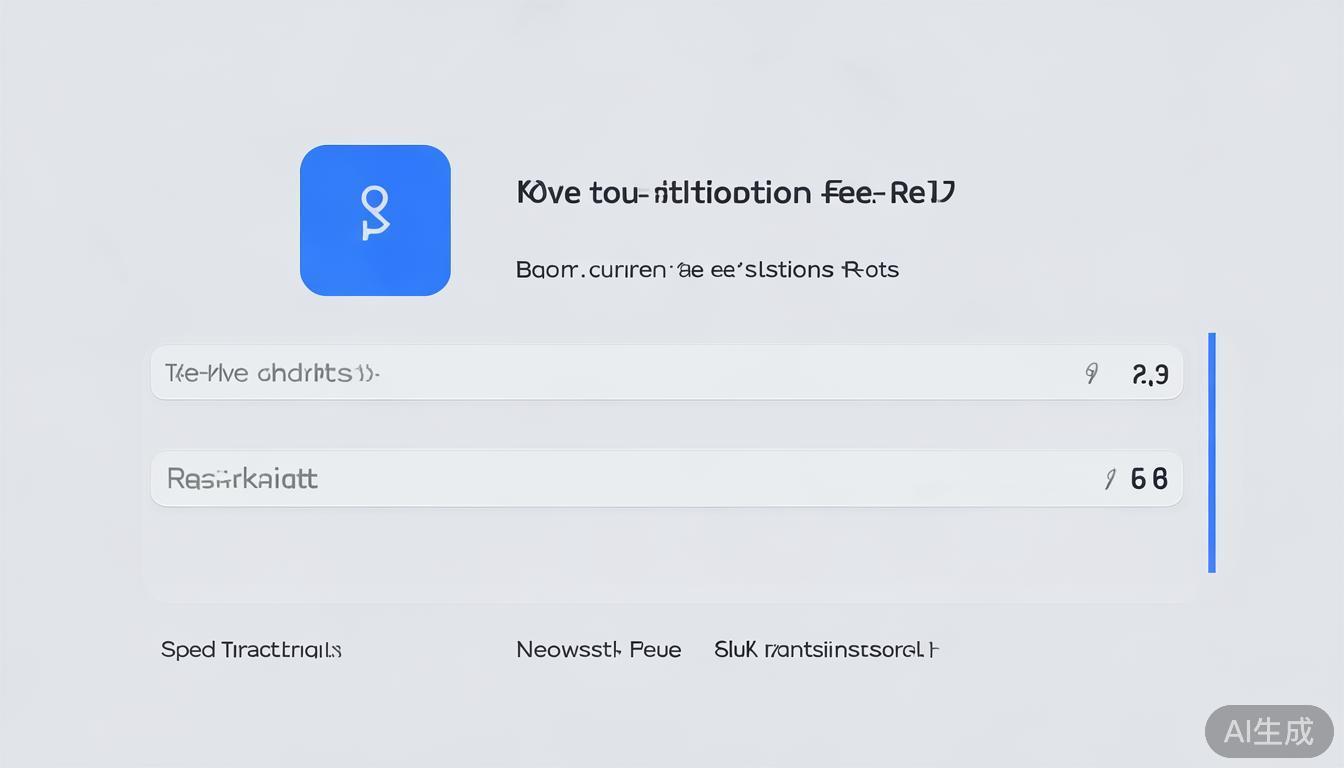Screen dimensions: 1344x768
Task: Click the 'Resirkaiatt' row label
Action: click(242, 479)
